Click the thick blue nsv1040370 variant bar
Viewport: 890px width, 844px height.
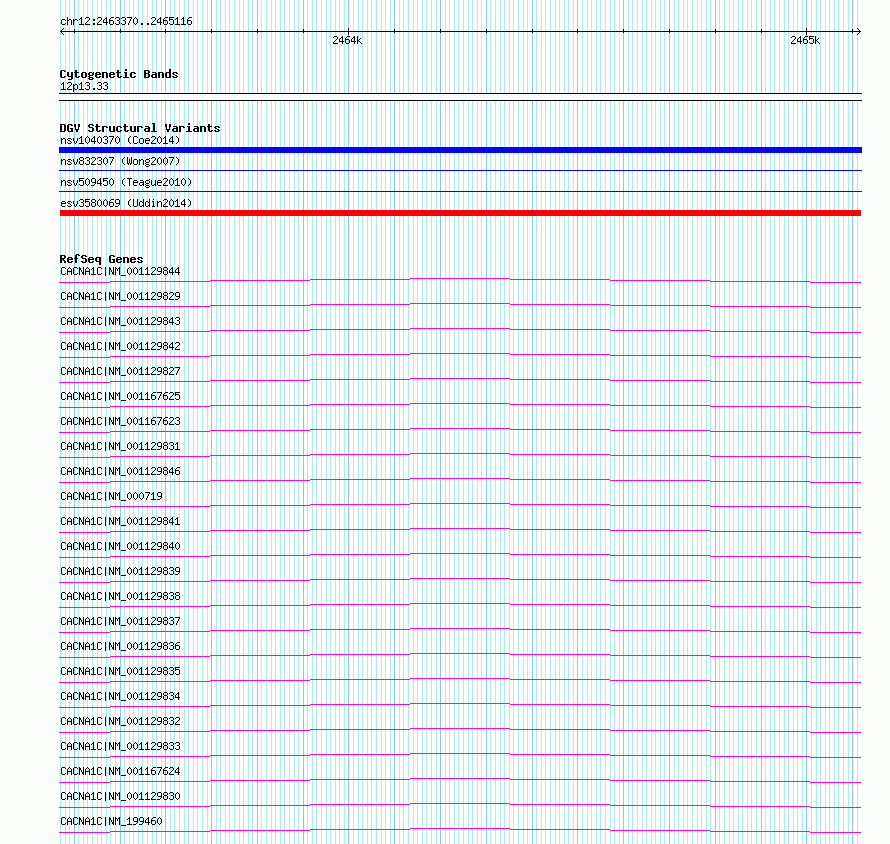point(460,150)
